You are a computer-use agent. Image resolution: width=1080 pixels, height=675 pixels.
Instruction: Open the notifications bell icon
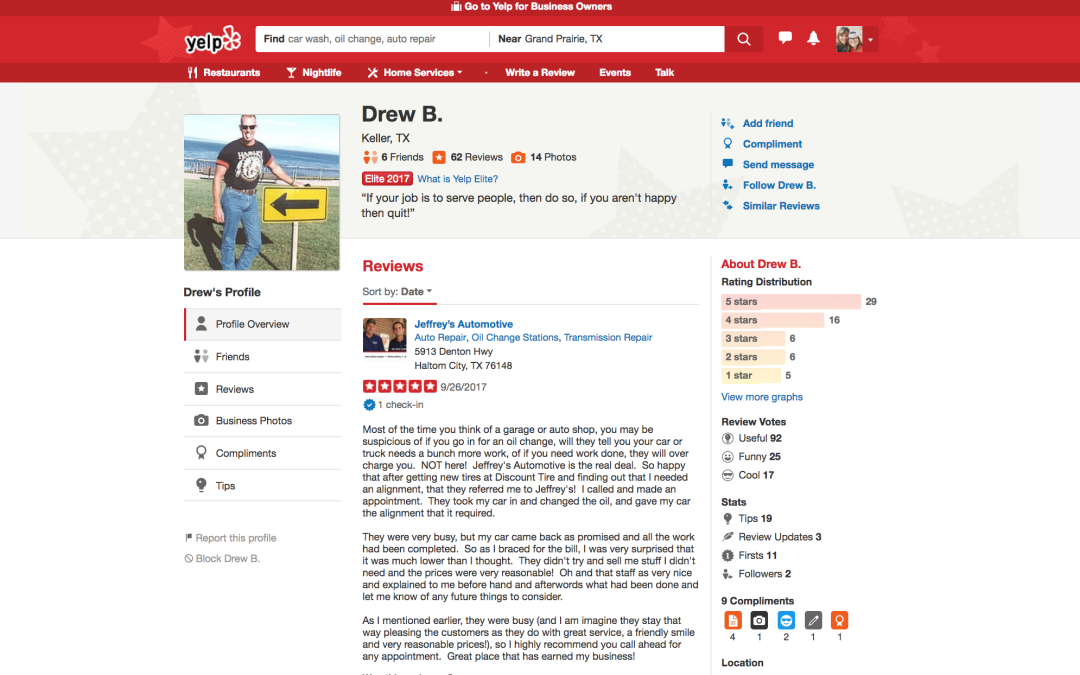813,38
